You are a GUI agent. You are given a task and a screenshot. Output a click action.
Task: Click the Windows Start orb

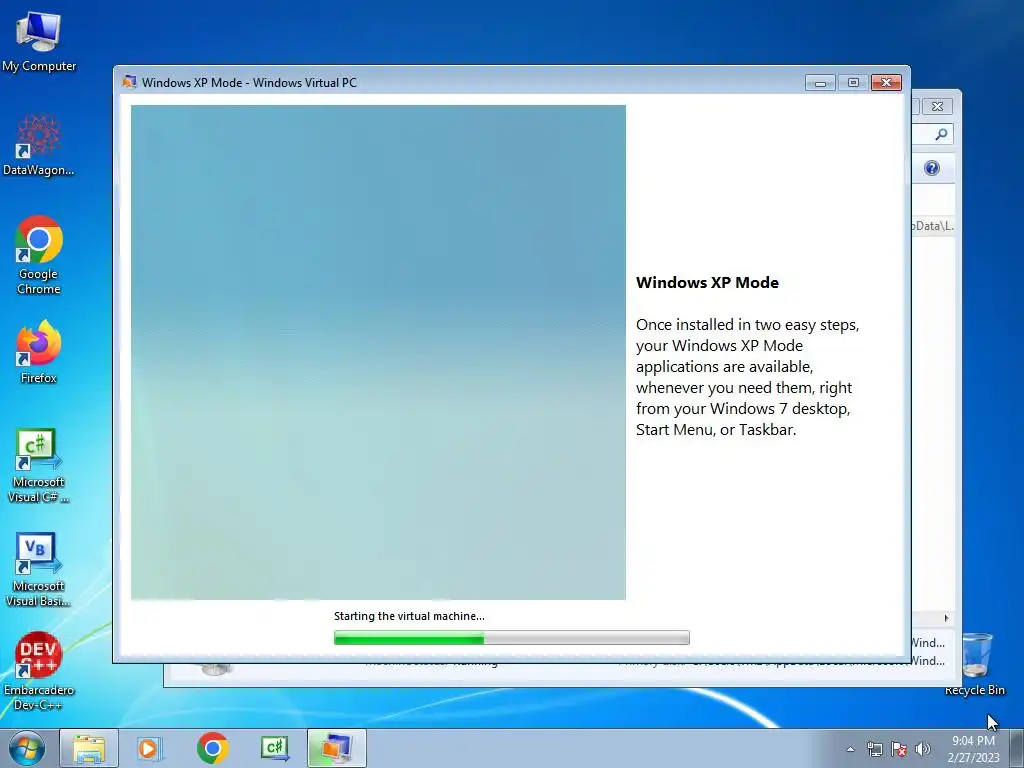pyautogui.click(x=27, y=748)
